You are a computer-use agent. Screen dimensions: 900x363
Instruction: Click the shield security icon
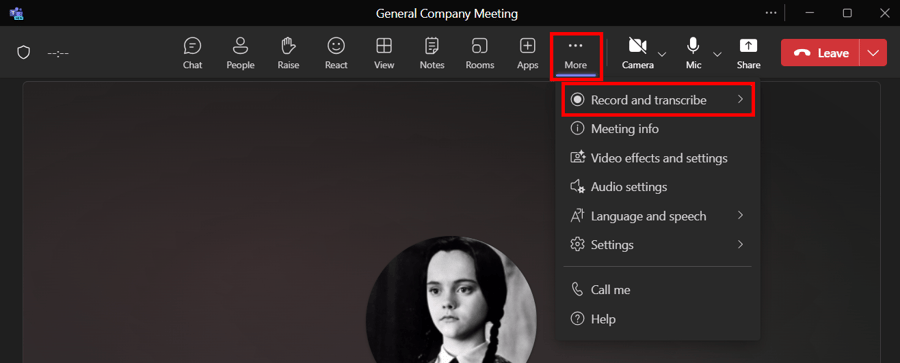pyautogui.click(x=23, y=53)
